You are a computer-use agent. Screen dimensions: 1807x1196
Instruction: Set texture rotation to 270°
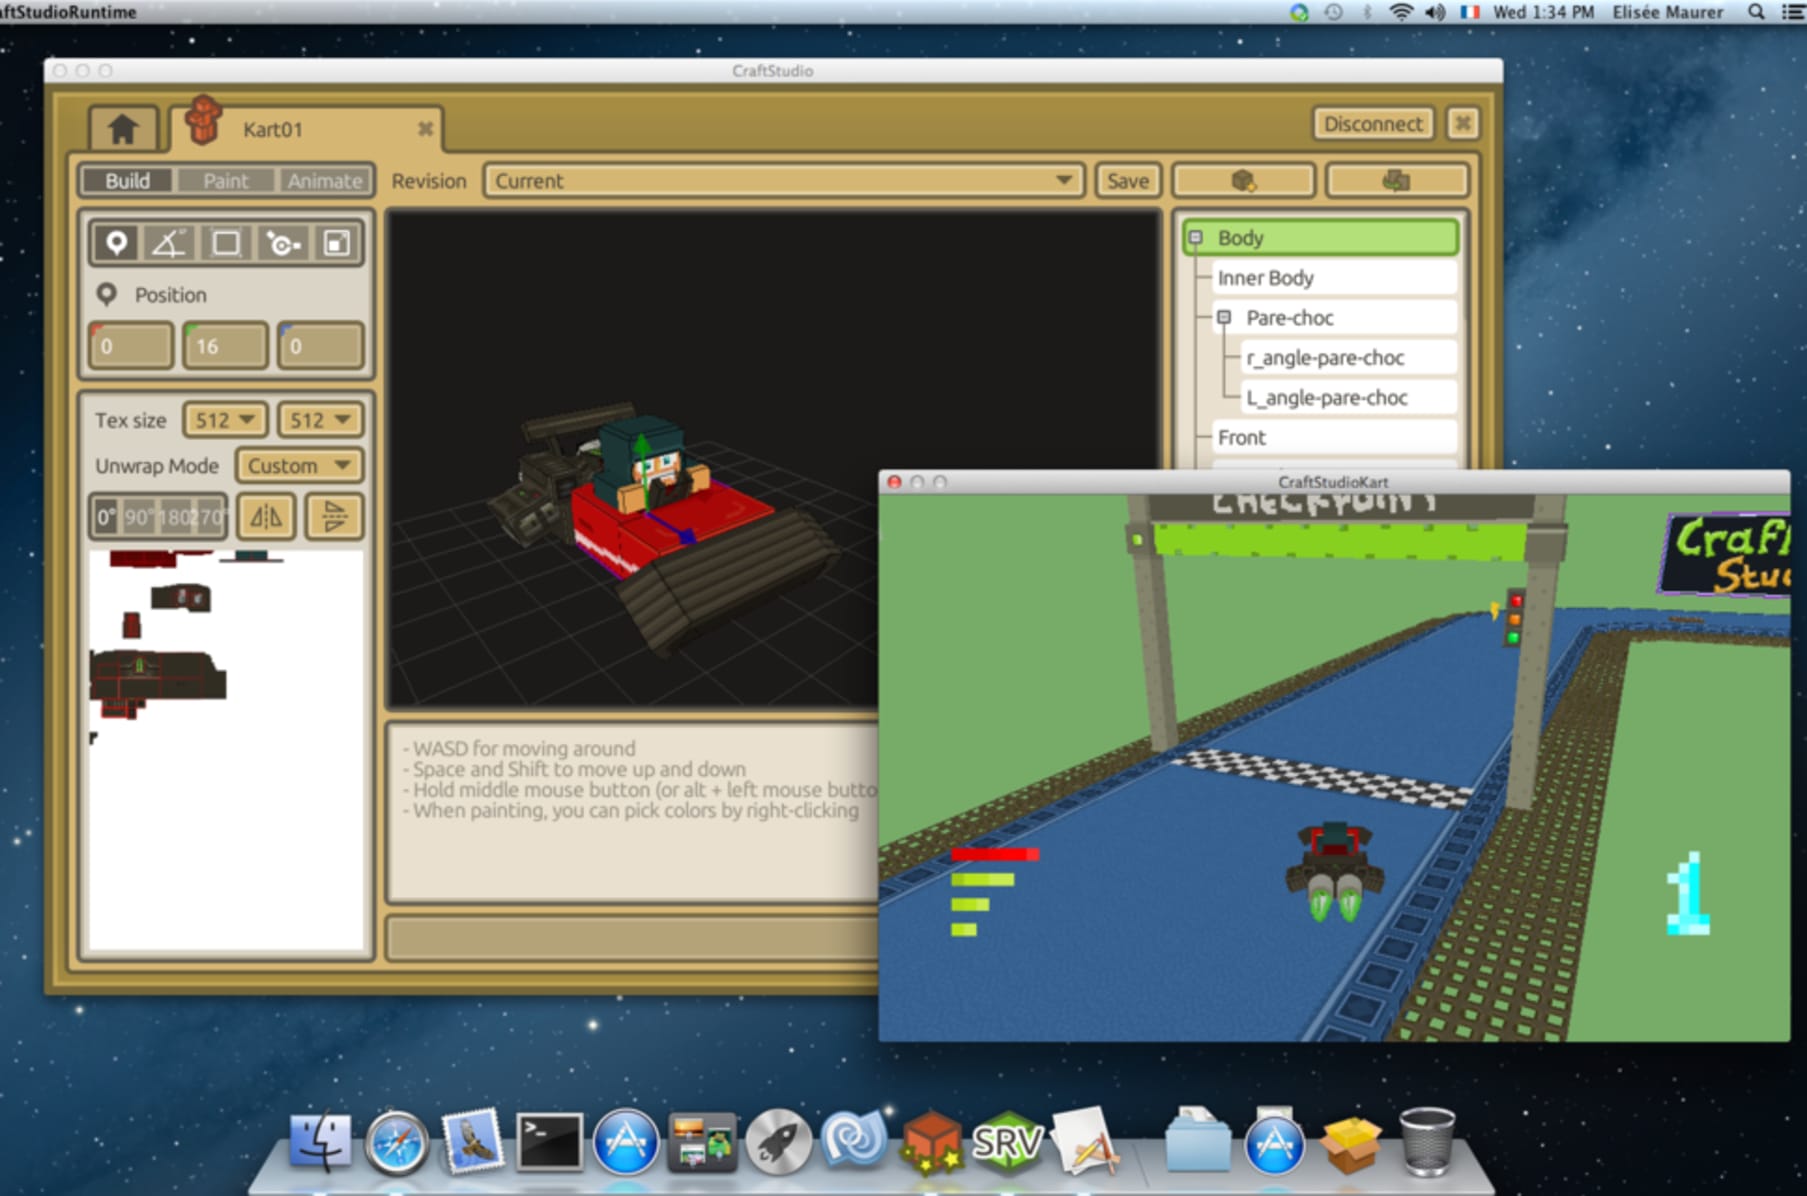pos(208,517)
